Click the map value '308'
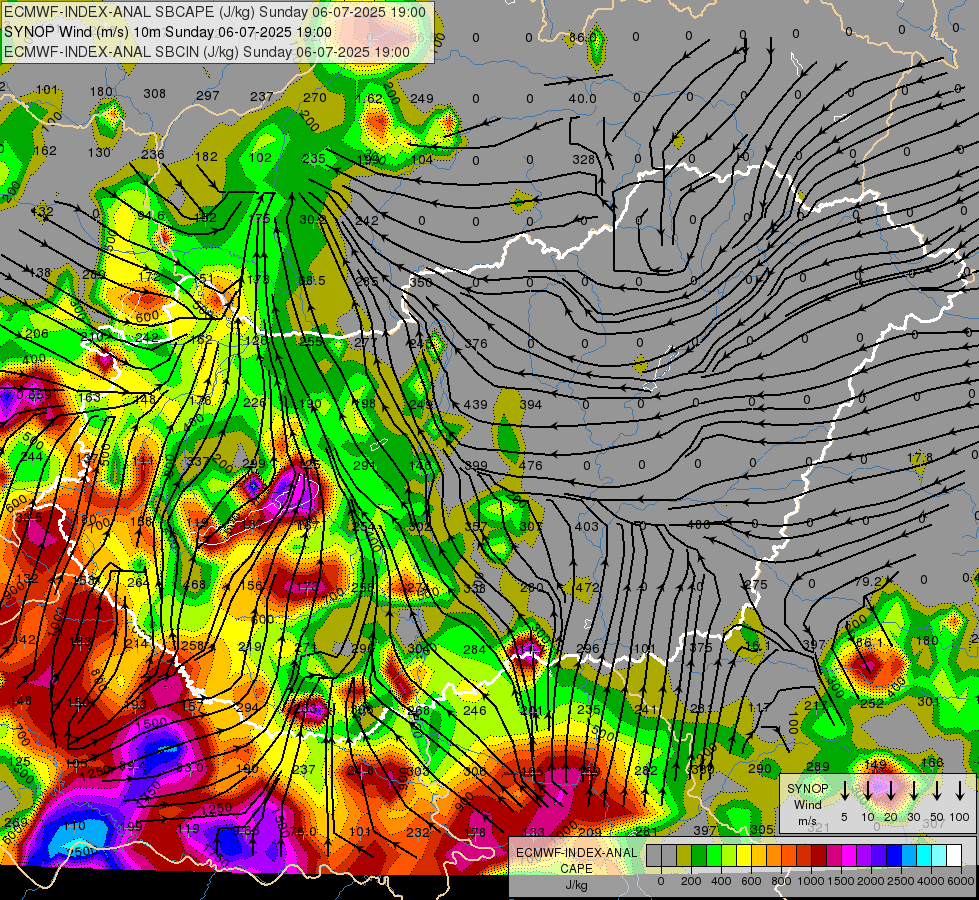979x900 pixels. click(x=155, y=94)
